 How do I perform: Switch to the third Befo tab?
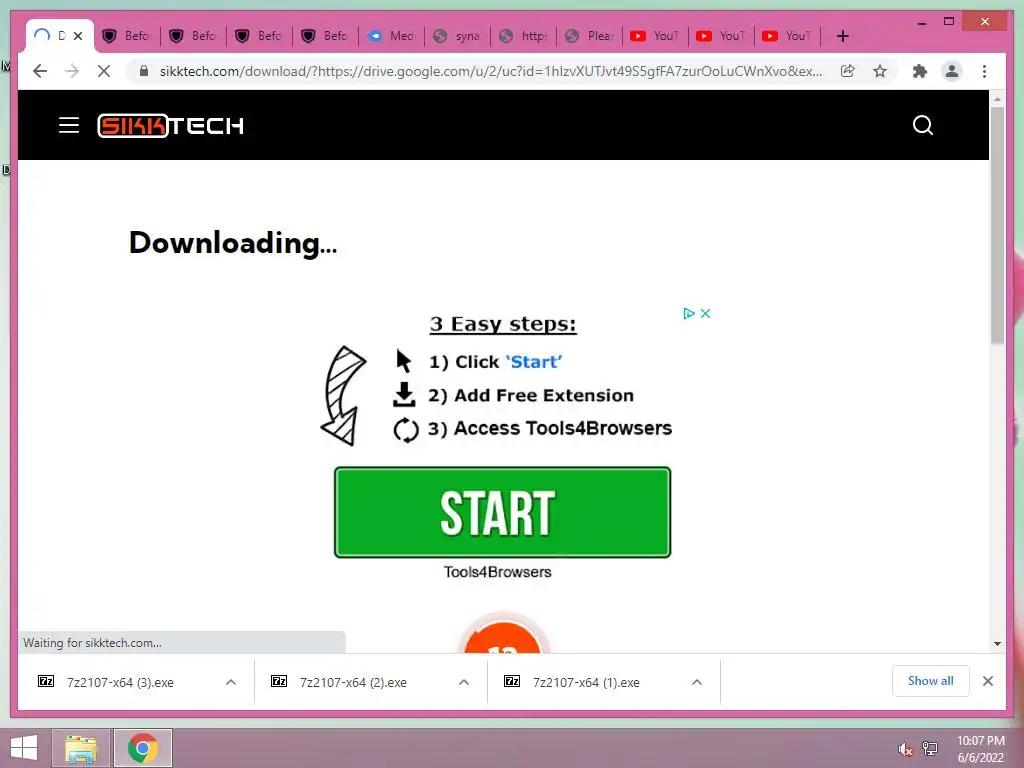pyautogui.click(x=260, y=36)
